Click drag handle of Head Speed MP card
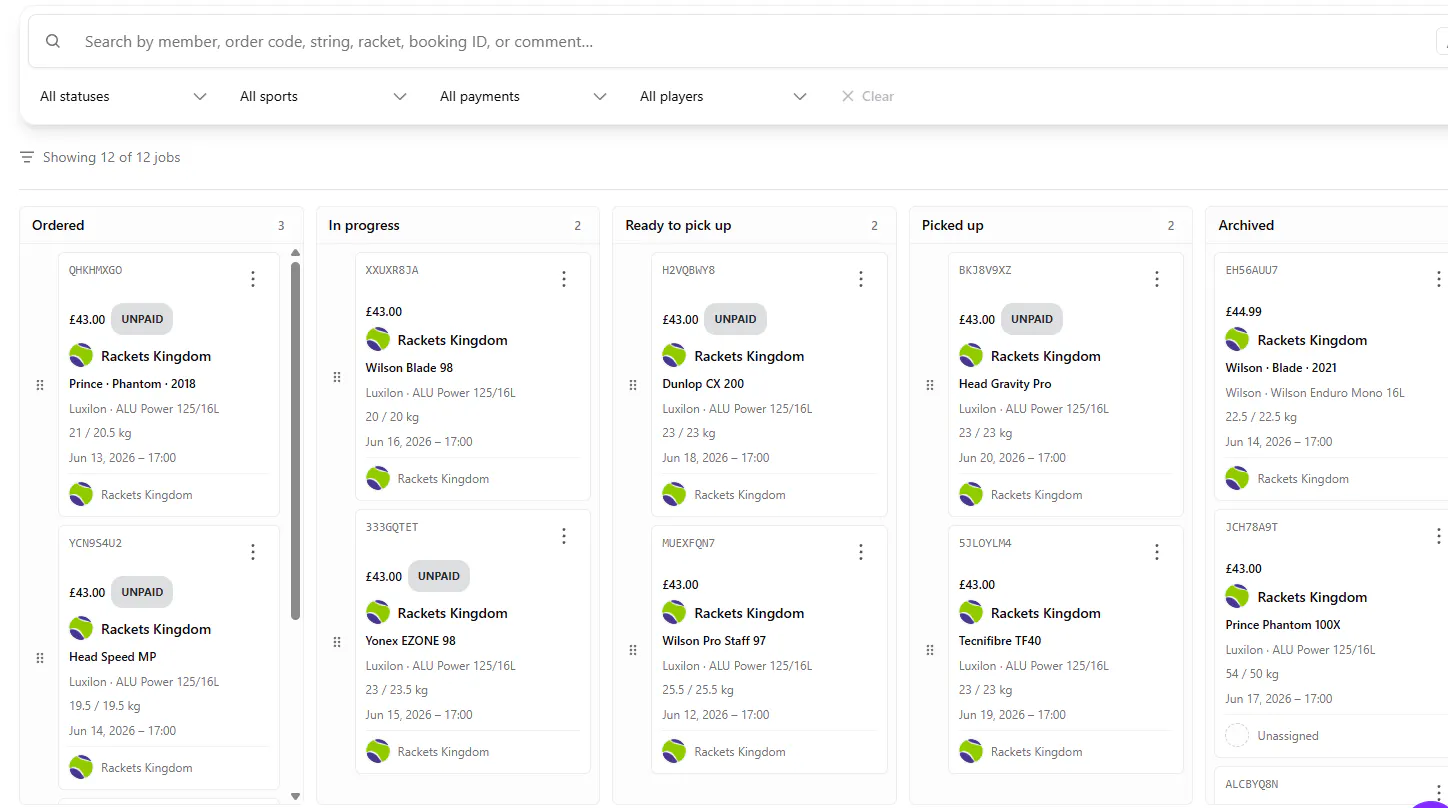 (40, 658)
